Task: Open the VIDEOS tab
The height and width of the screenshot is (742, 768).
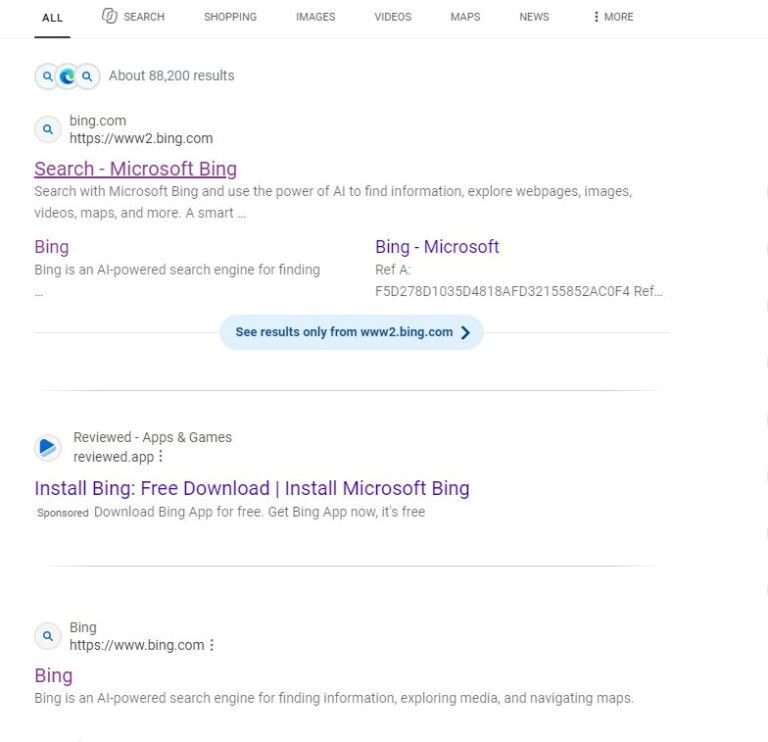Action: (393, 17)
